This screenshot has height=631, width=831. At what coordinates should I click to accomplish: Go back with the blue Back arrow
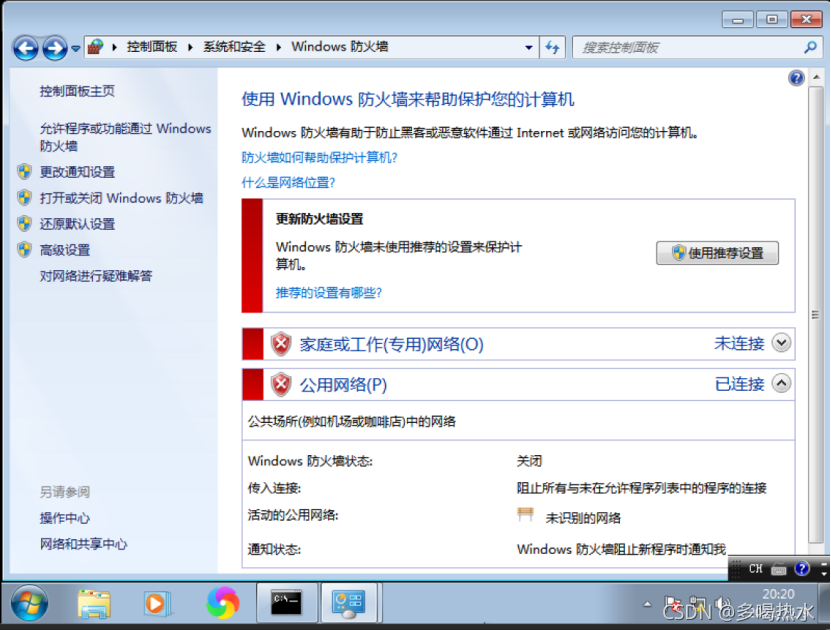(25, 48)
